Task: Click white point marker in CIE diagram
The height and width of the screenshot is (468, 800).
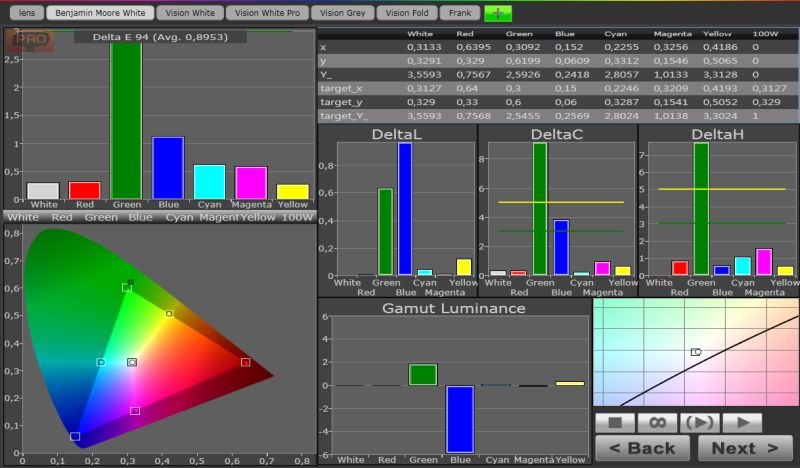Action: [132, 362]
